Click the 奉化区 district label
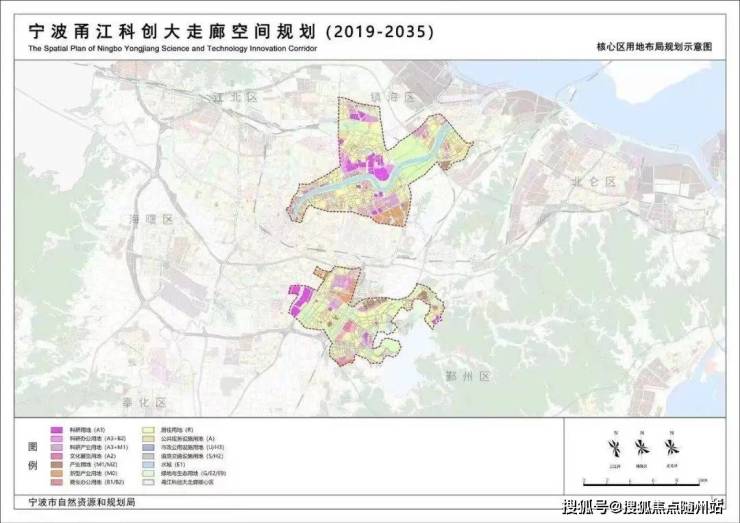 click(x=144, y=403)
